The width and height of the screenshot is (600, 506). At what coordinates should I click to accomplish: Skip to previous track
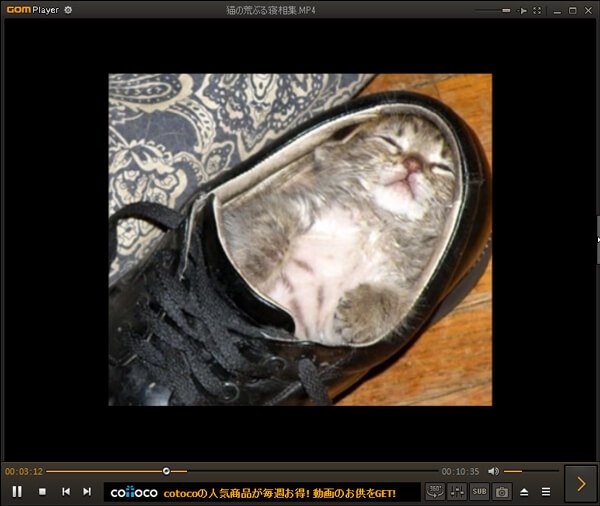coord(66,491)
